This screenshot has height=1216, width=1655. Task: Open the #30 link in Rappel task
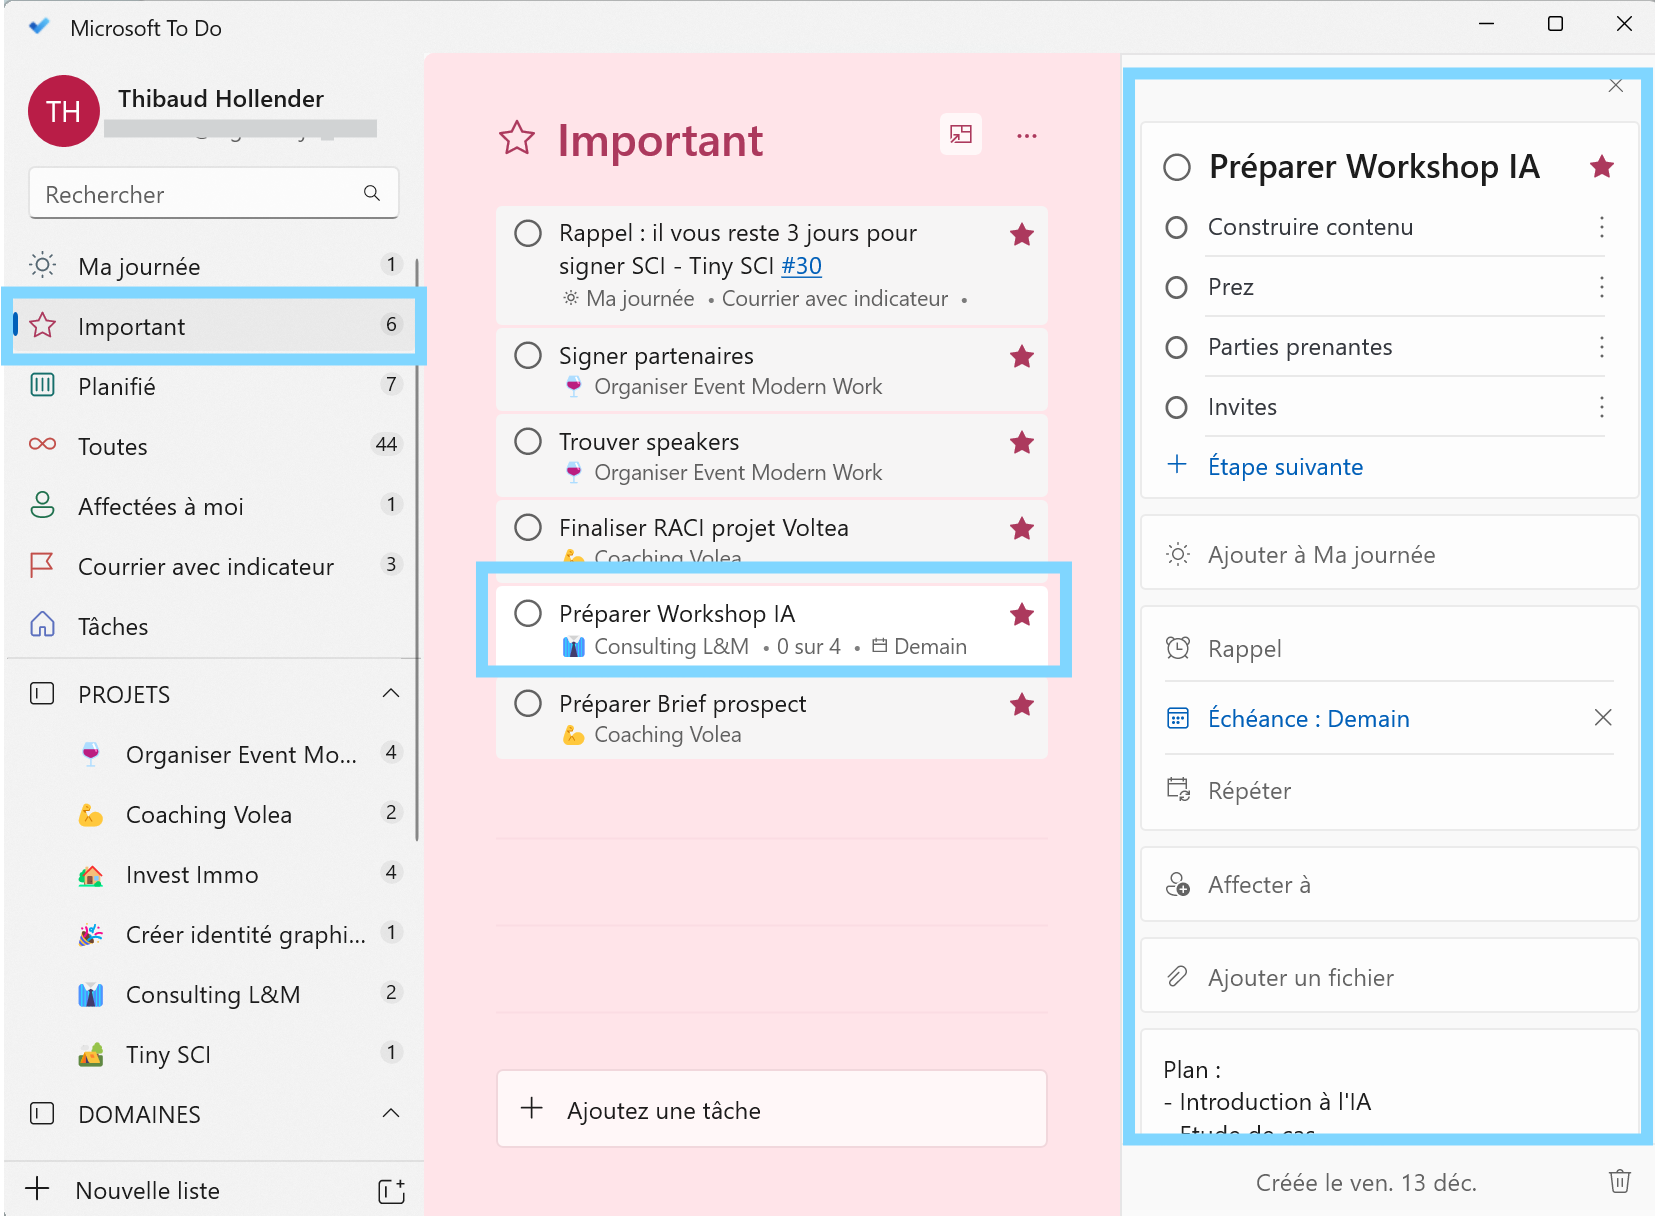click(x=801, y=266)
